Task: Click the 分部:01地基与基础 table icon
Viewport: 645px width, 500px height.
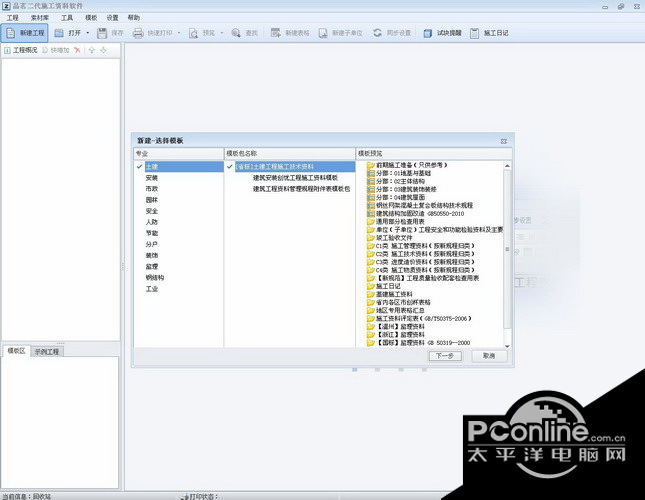Action: (x=371, y=173)
